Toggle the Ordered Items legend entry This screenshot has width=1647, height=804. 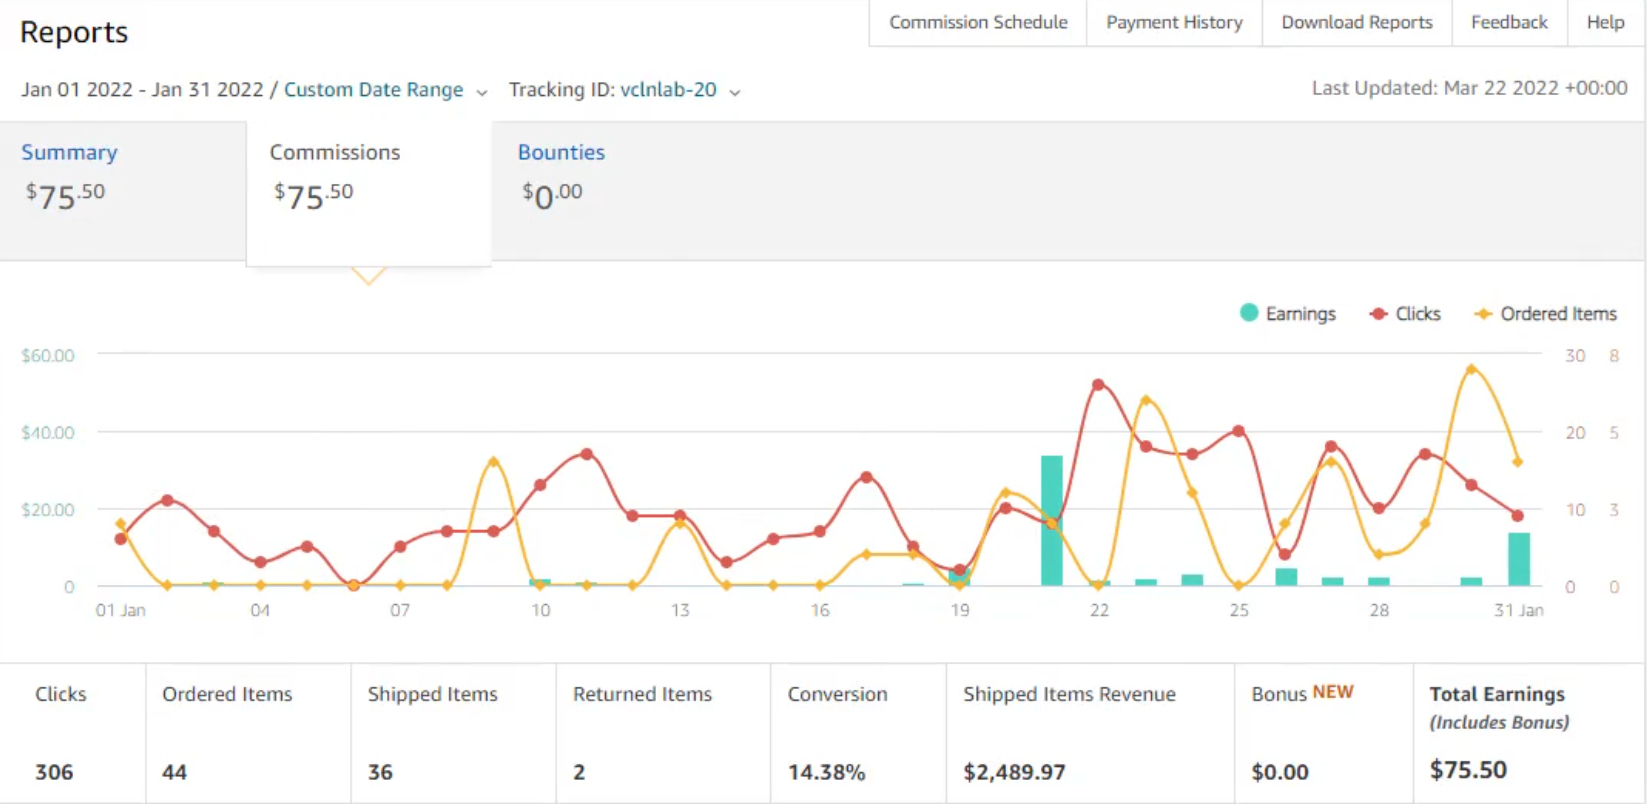point(1545,313)
